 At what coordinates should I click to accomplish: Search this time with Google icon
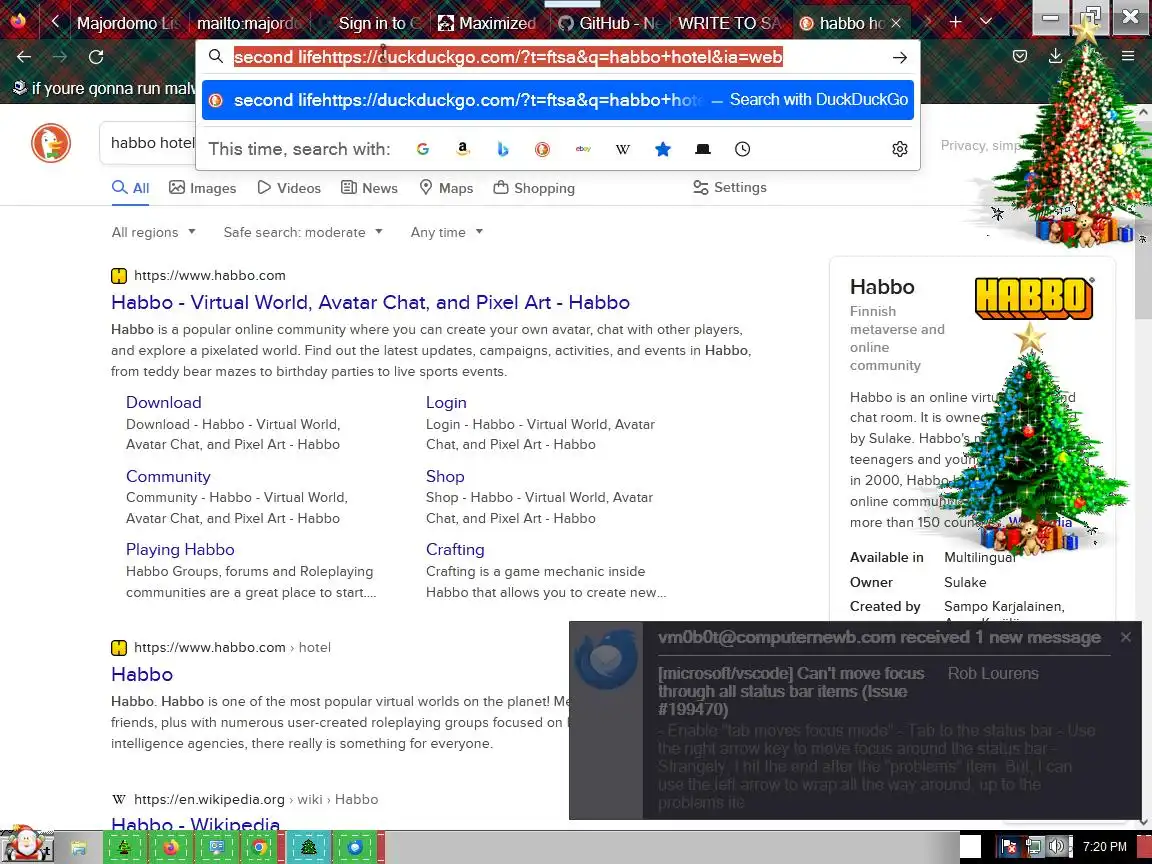422,149
